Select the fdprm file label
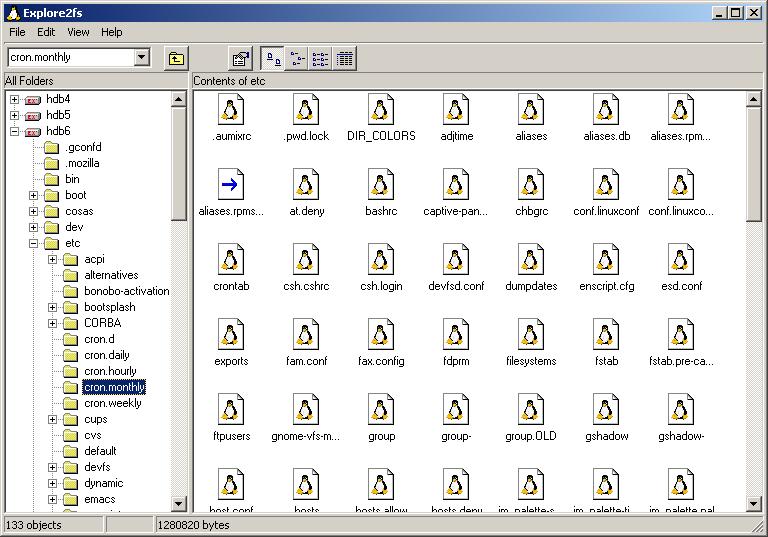Viewport: 768px width, 537px height. (456, 362)
